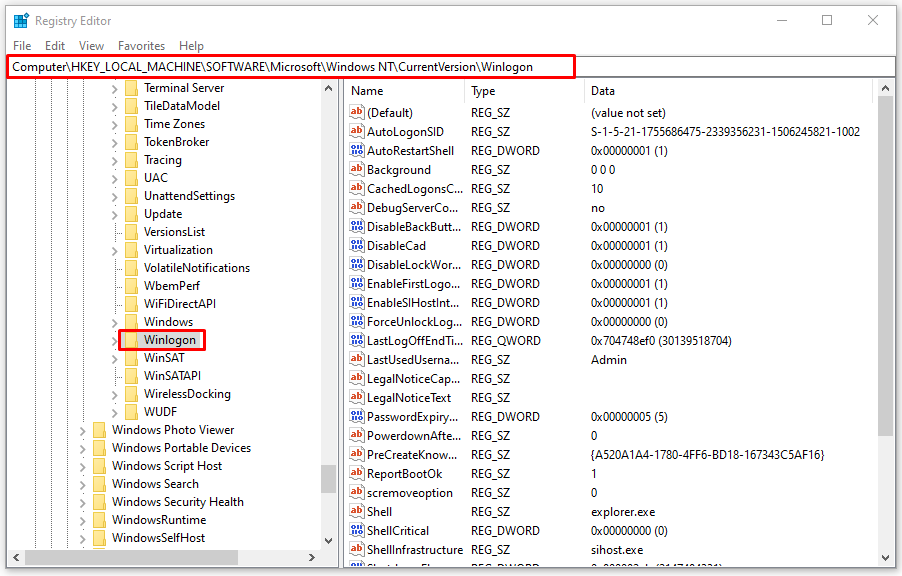Image resolution: width=902 pixels, height=576 pixels.
Task: Click the tree pane scroll down arrow
Action: coord(328,540)
